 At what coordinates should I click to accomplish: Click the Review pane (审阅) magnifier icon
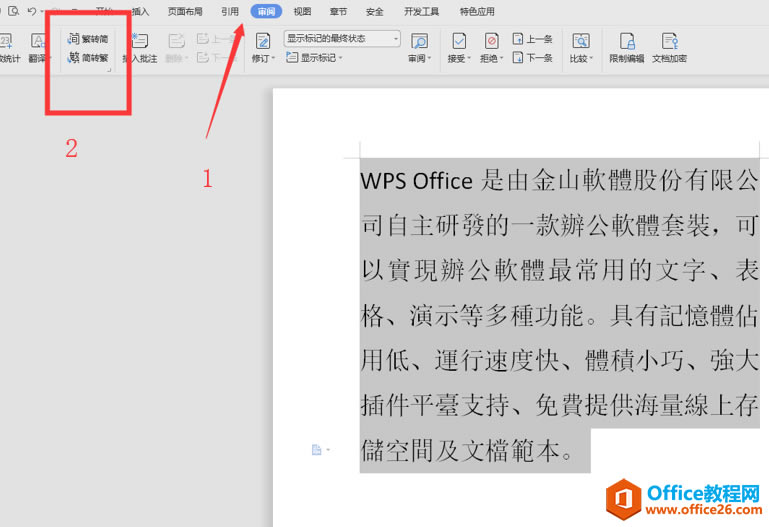(419, 41)
